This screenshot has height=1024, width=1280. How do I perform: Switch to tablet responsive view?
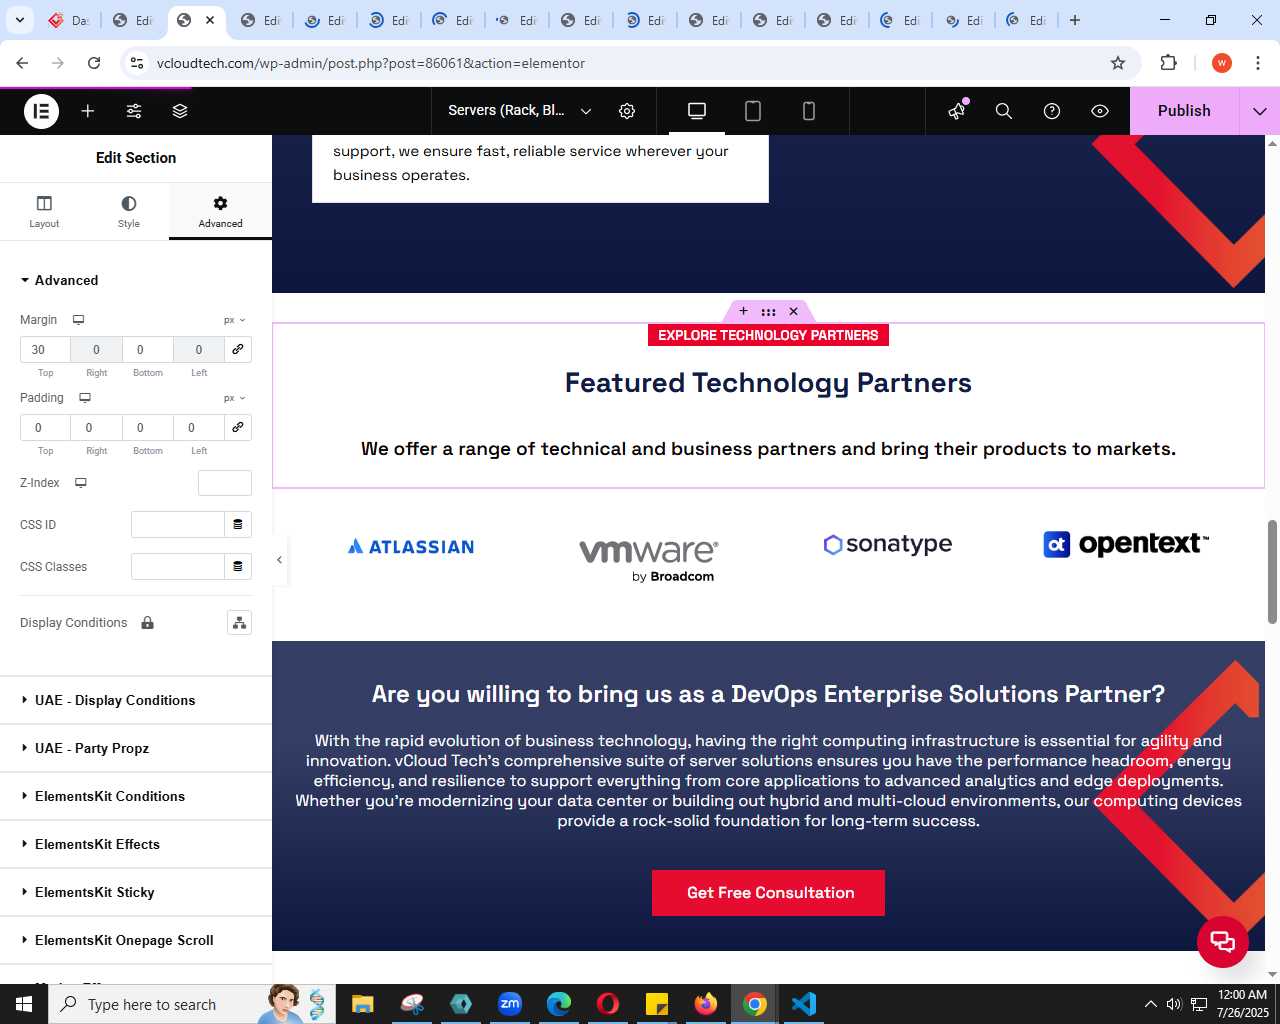coord(753,111)
